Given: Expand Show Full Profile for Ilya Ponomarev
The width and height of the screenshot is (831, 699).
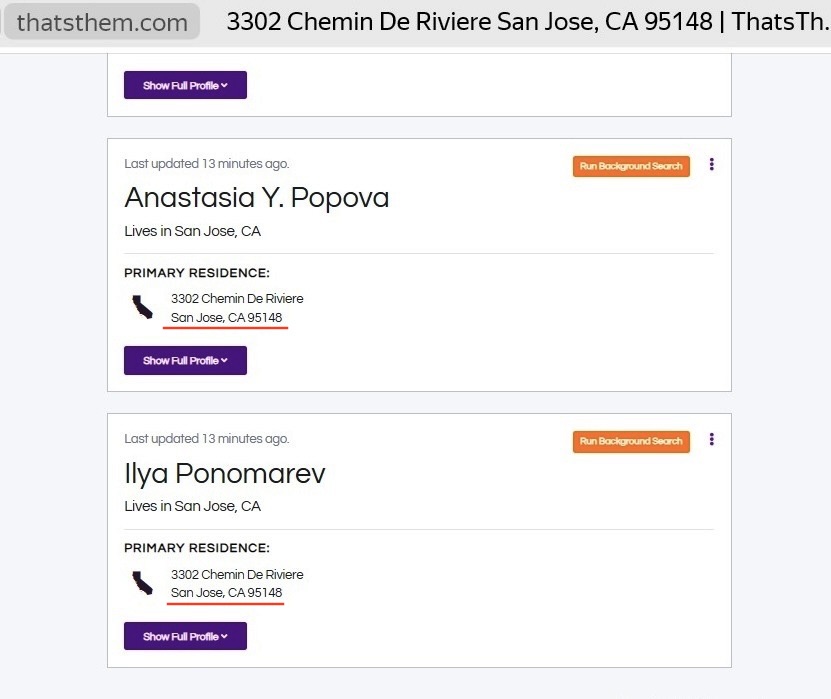Looking at the screenshot, I should 185,636.
